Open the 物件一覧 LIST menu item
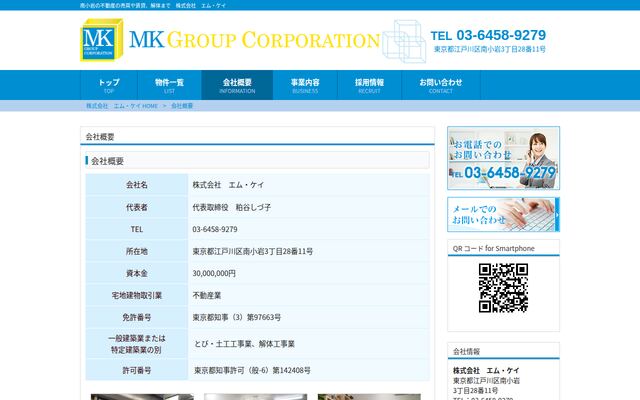Image resolution: width=640 pixels, height=400 pixels. (x=169, y=85)
